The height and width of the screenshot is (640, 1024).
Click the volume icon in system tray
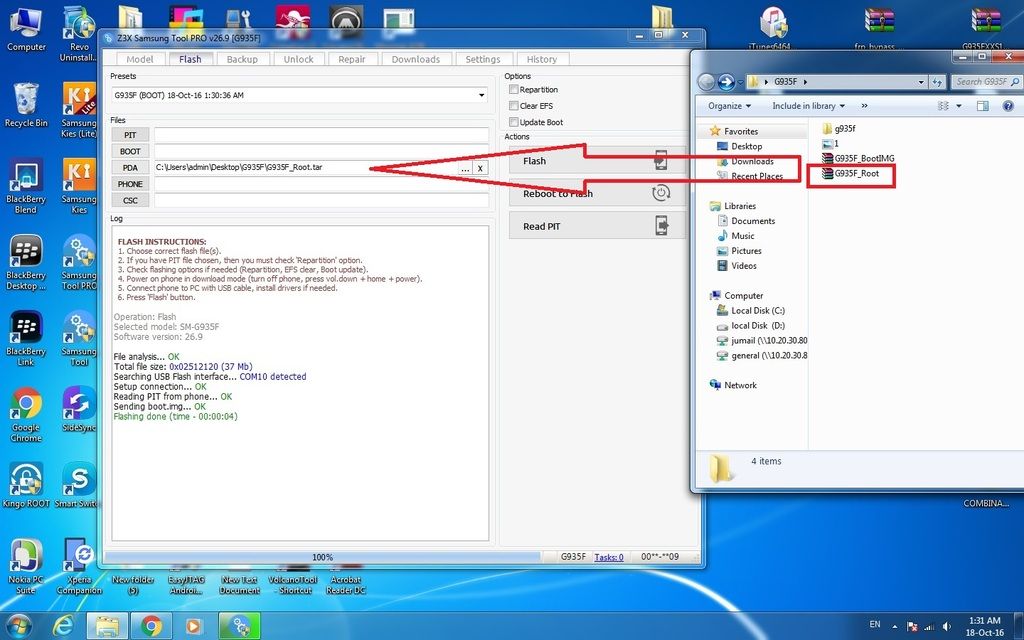[946, 626]
